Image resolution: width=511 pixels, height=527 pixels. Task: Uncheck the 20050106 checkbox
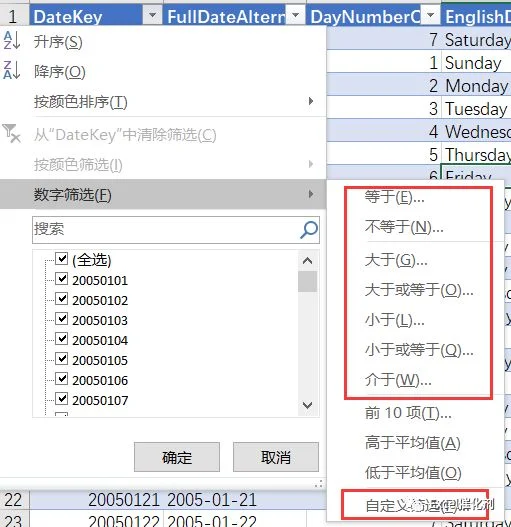point(62,378)
